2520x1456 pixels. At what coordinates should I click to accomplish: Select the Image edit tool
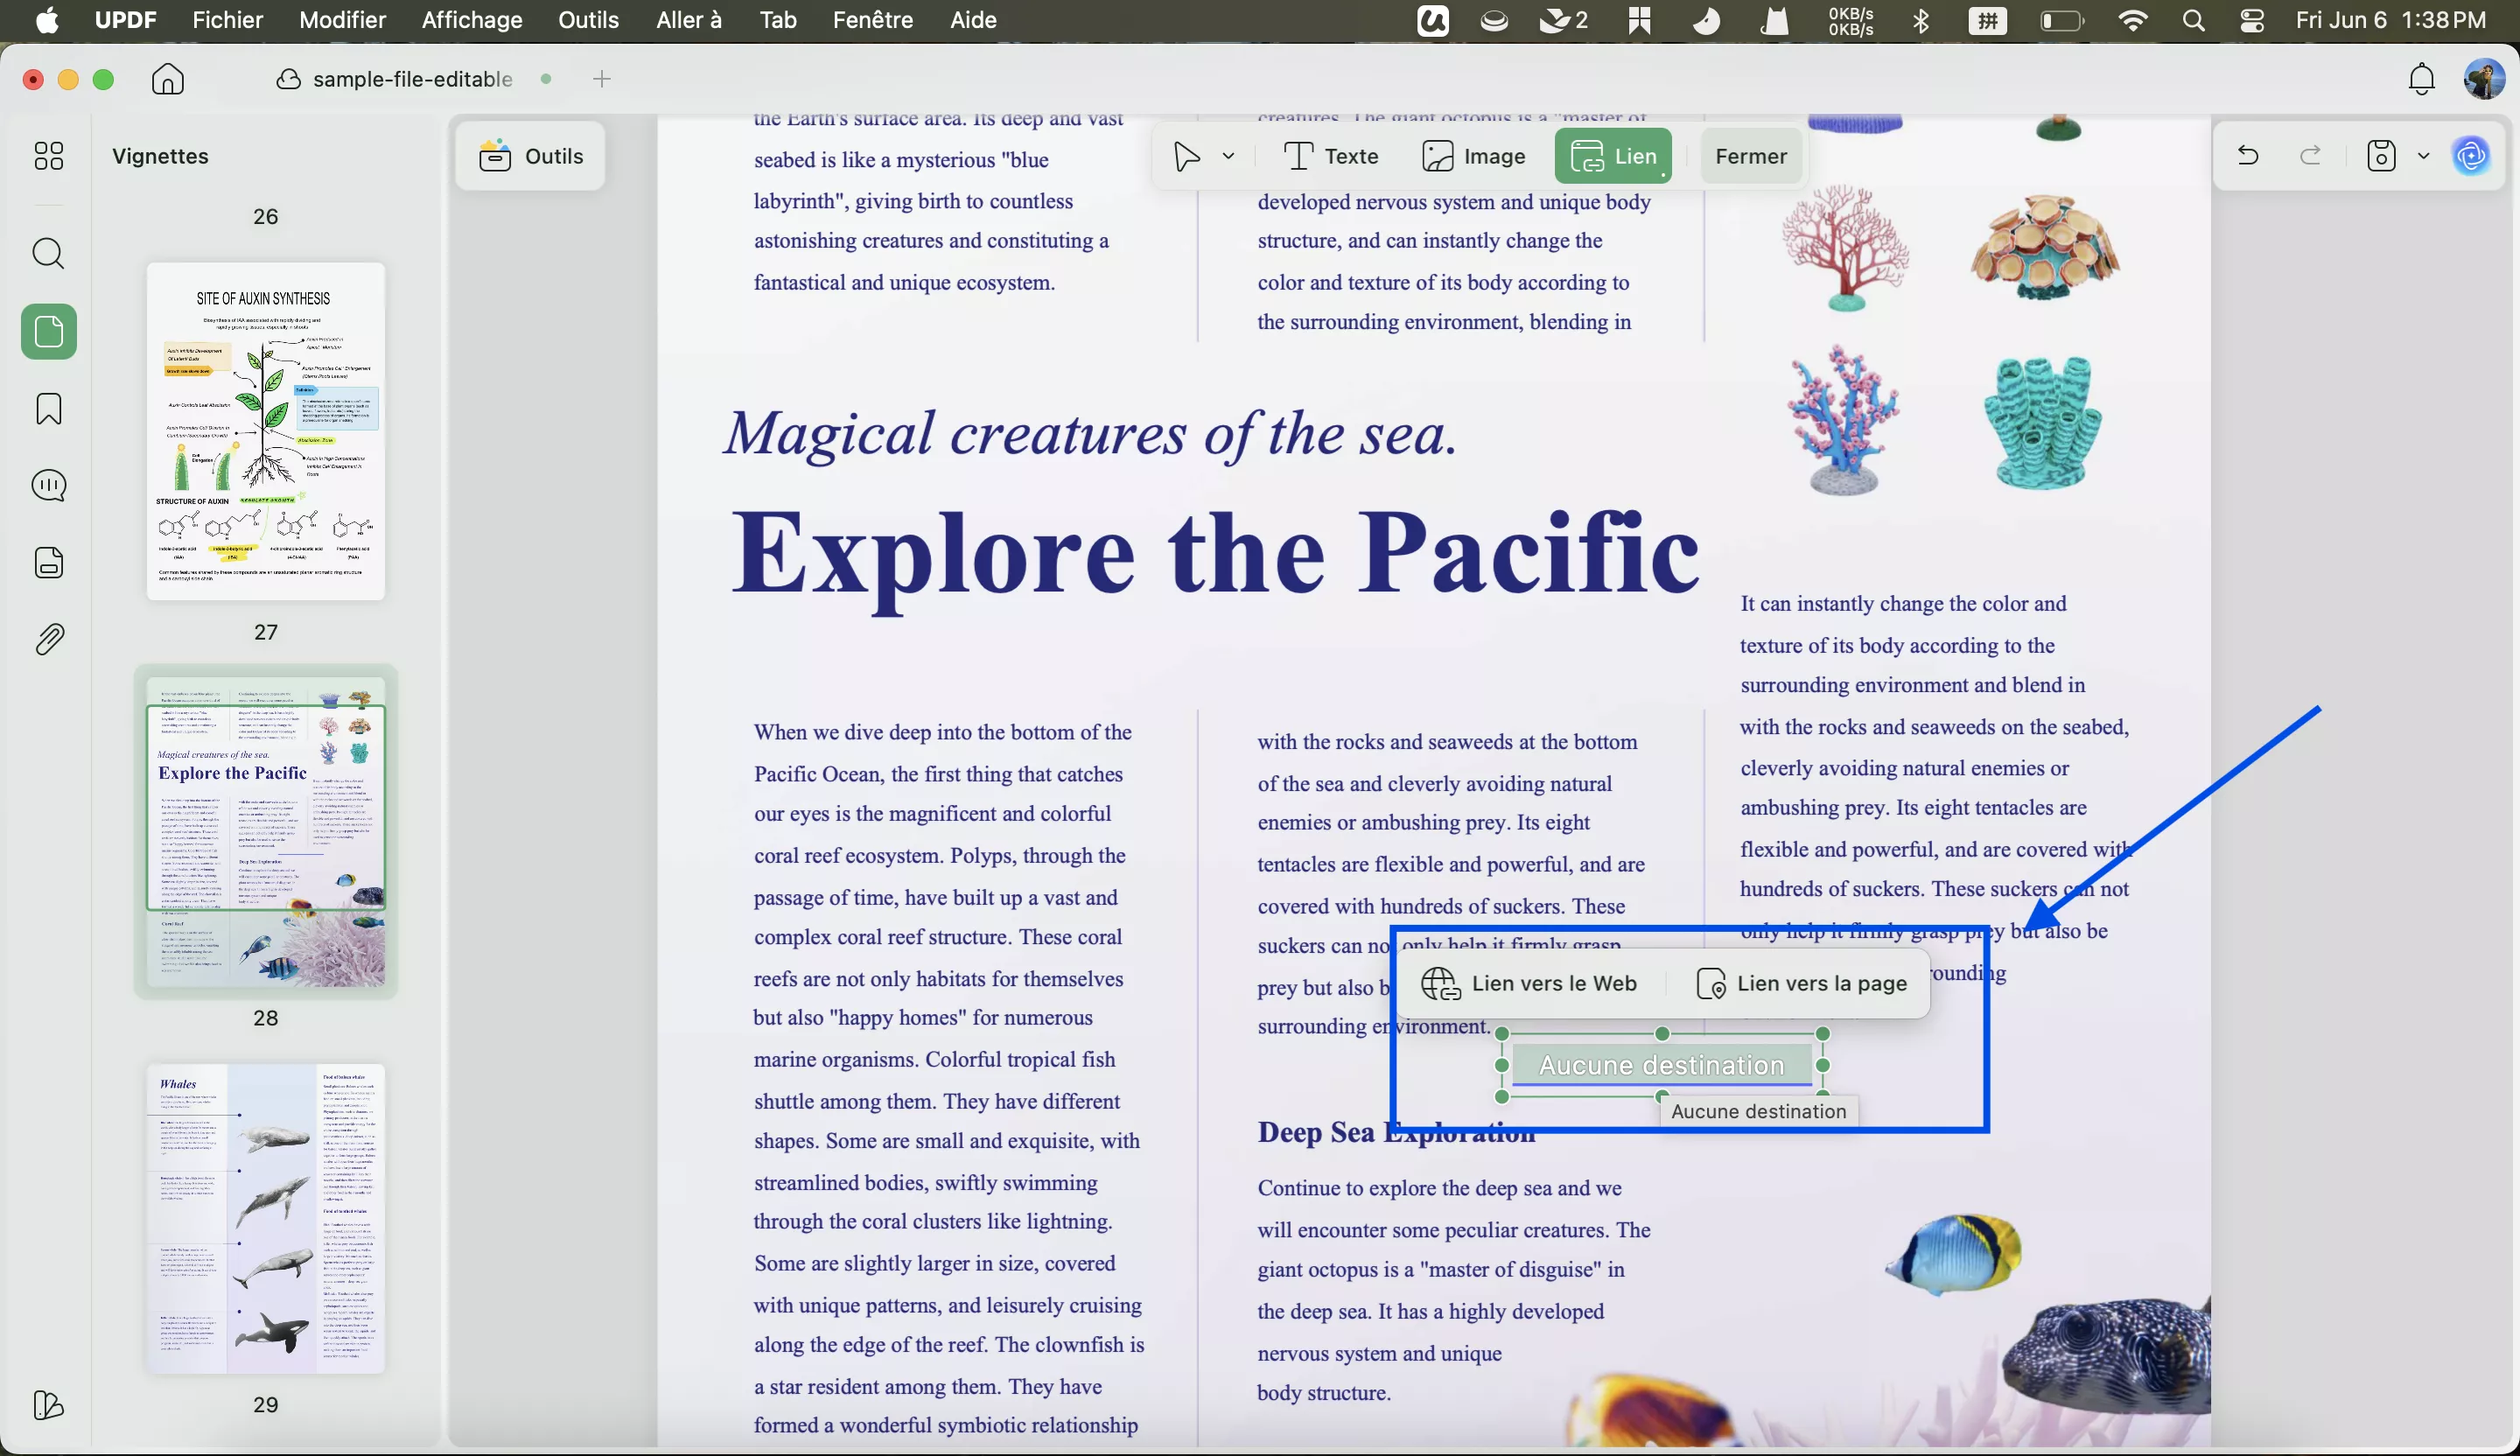click(1473, 157)
